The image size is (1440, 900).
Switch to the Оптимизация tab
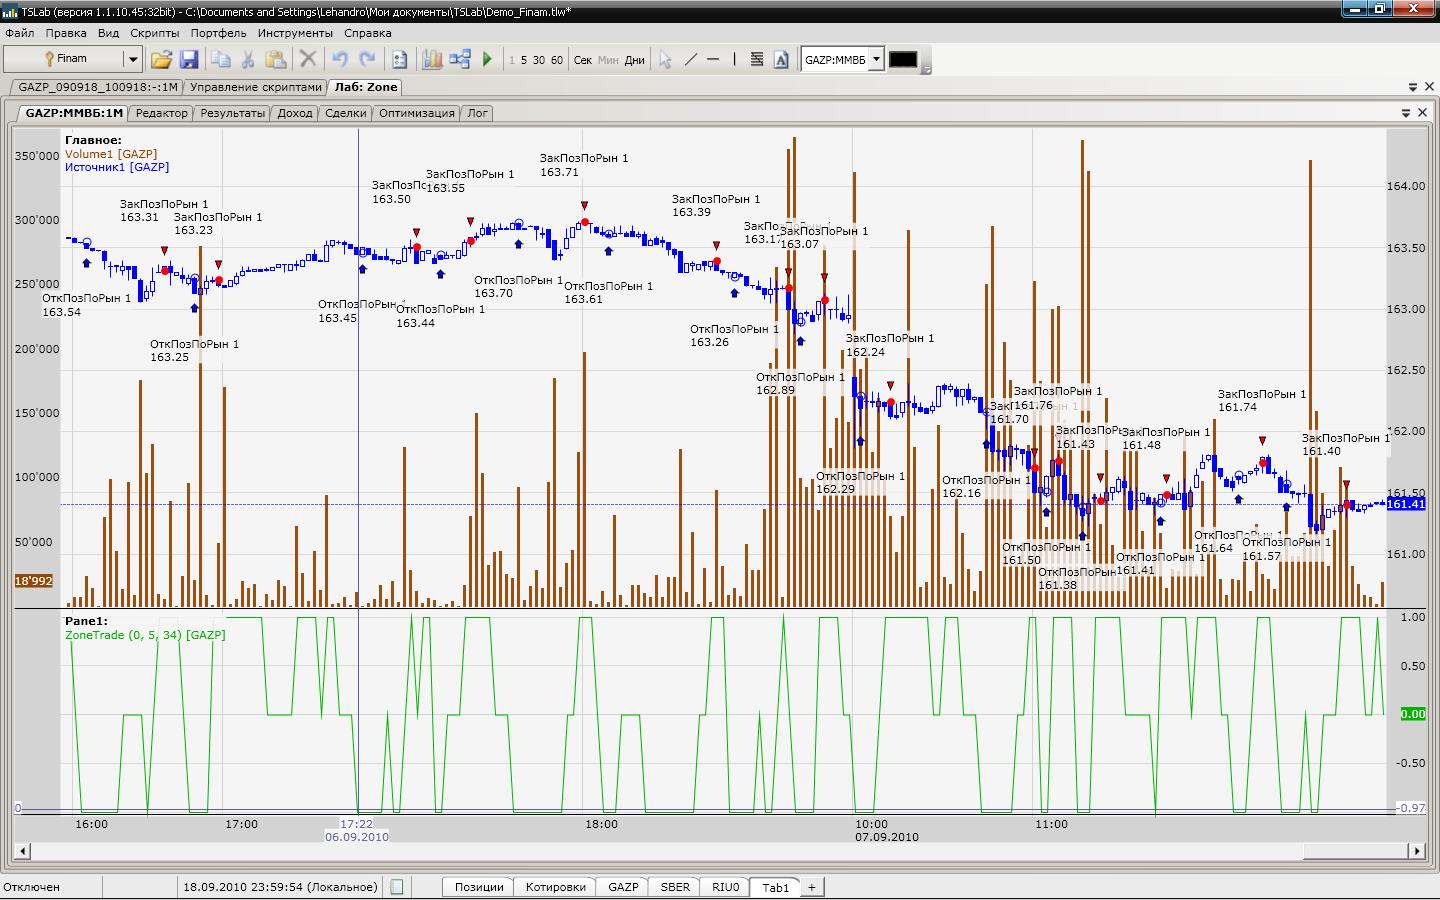click(417, 113)
